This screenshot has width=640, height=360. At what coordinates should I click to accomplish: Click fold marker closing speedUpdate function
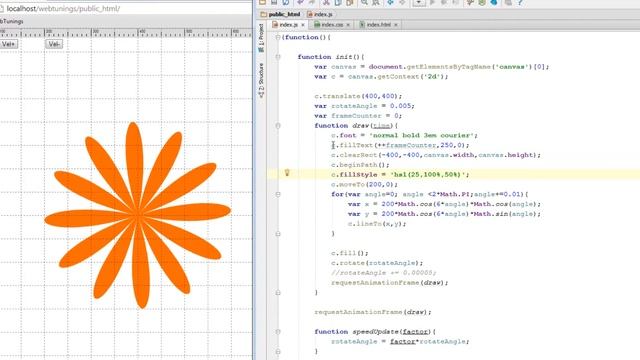(x=278, y=351)
